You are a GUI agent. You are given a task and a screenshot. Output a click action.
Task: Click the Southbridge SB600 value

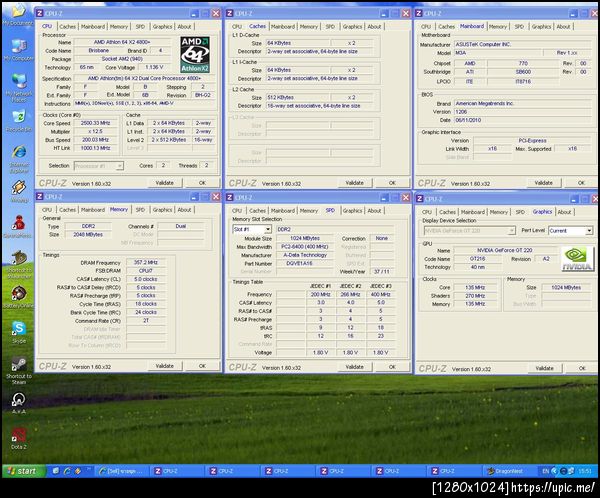click(x=523, y=72)
